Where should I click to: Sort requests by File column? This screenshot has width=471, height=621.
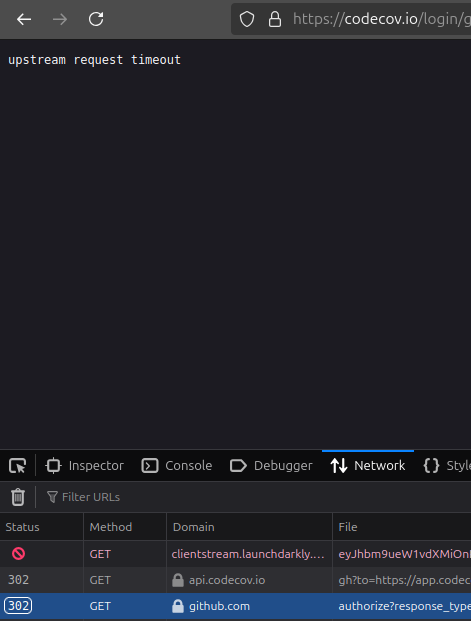[x=402, y=527]
